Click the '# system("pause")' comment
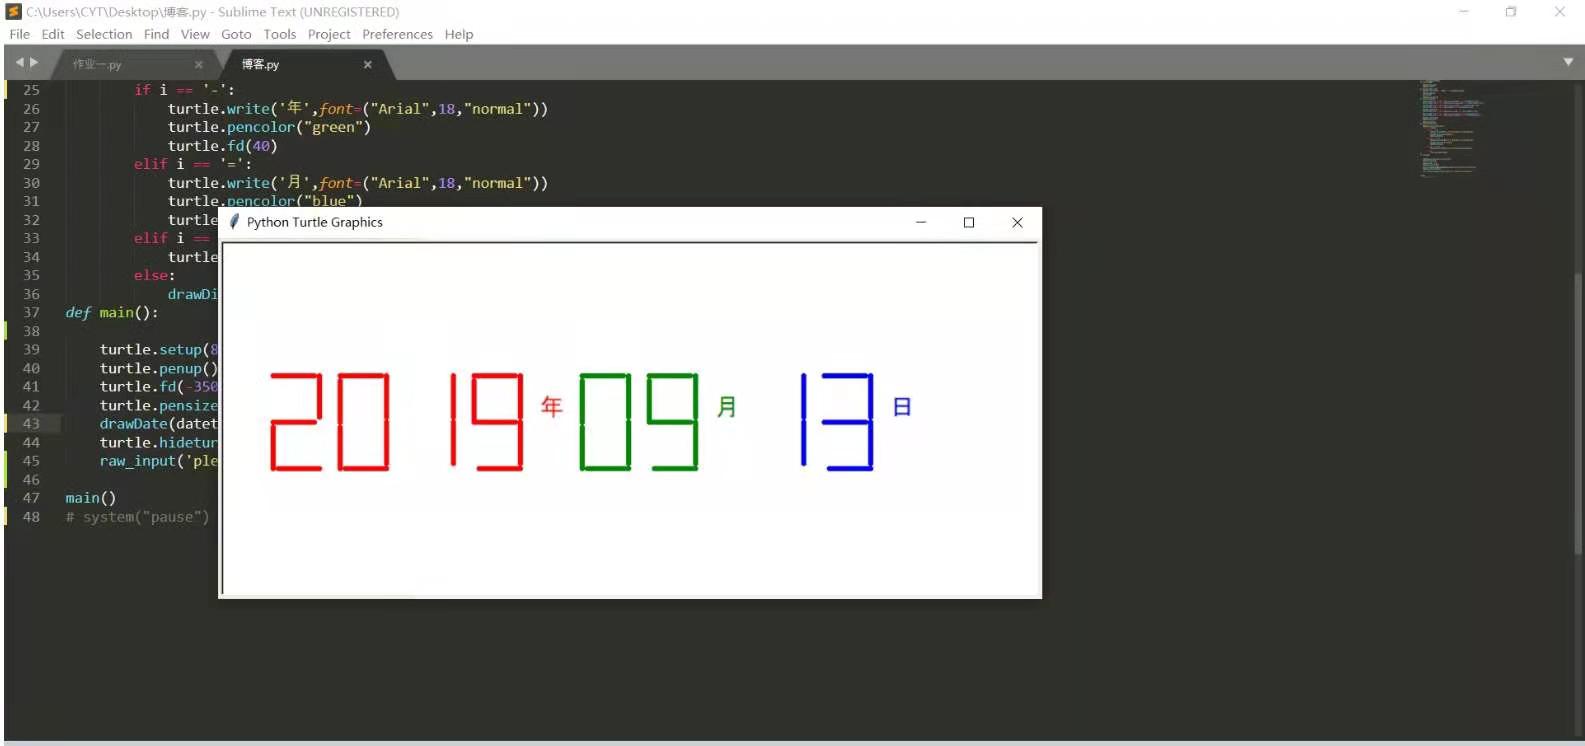 (x=138, y=517)
